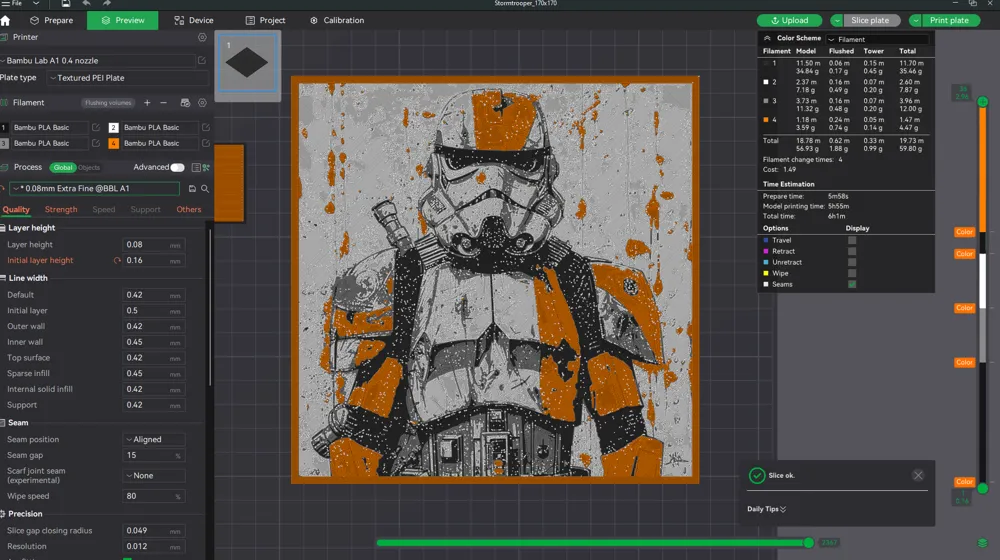Click the settings list icon beside Advanced toggle
Screen dimensions: 1000x560
196,167
